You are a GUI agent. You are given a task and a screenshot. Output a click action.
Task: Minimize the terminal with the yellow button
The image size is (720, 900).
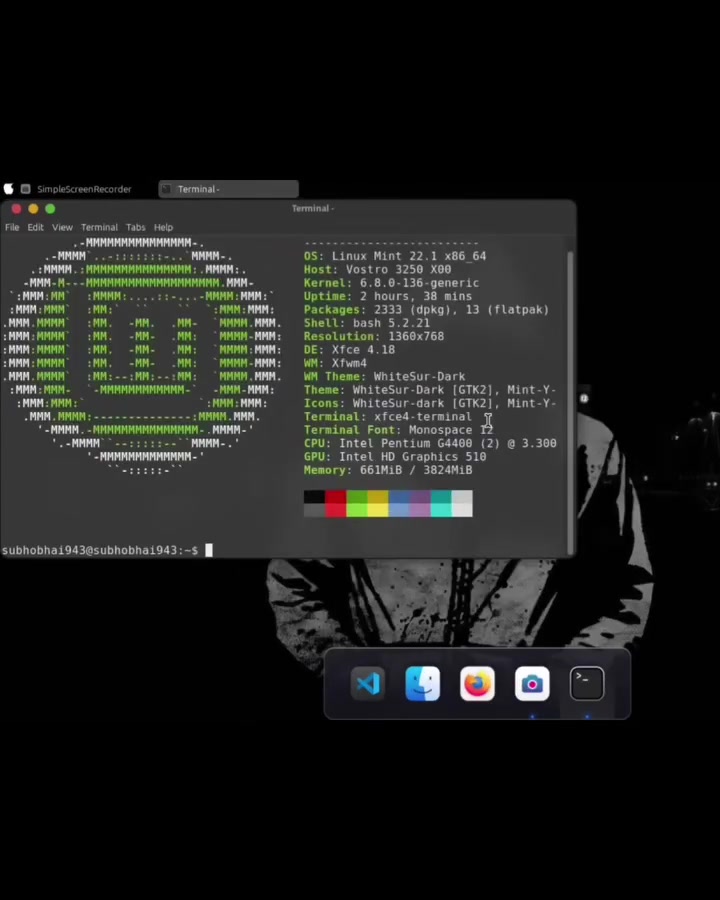tap(33, 208)
